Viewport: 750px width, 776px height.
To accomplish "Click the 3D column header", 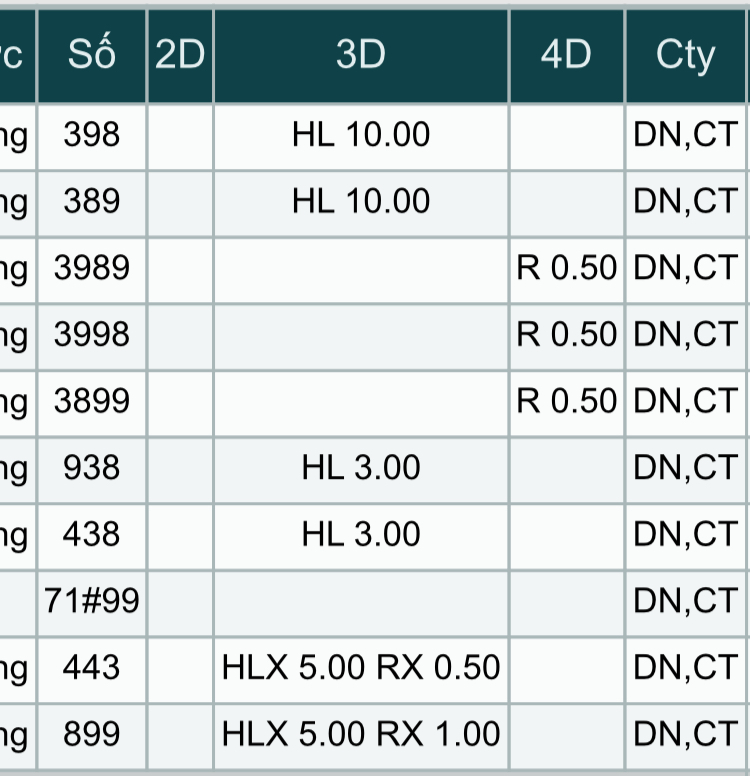I will [361, 56].
